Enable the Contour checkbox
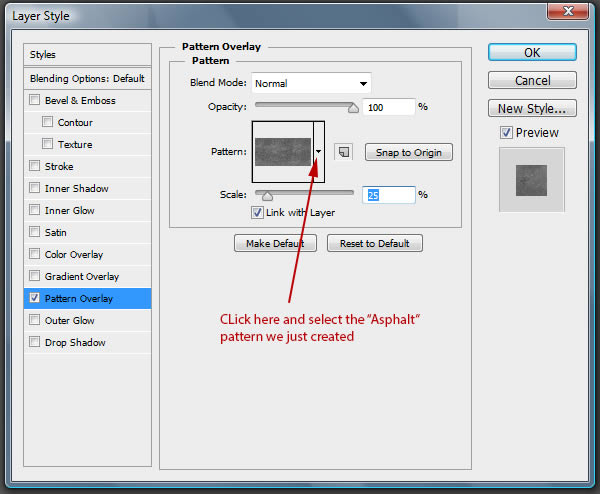 coord(47,122)
